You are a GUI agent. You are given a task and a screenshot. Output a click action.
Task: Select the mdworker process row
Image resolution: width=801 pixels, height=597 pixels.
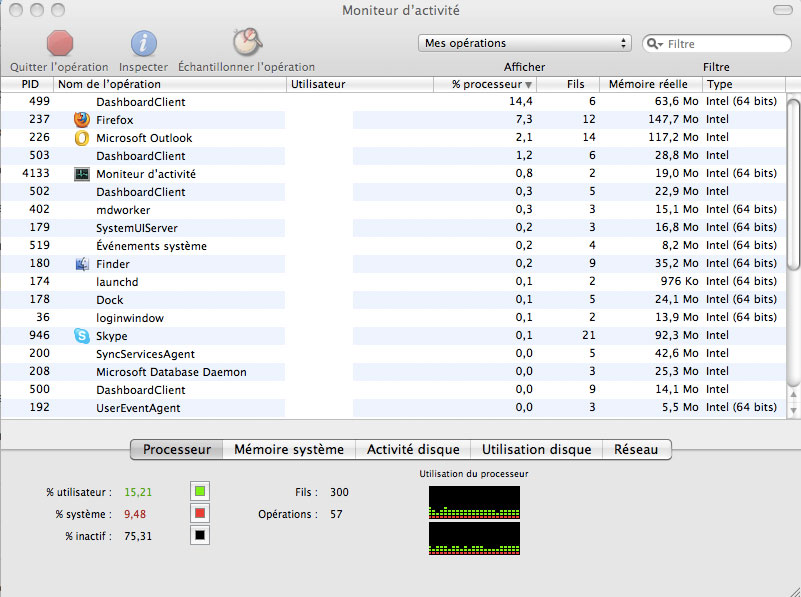tap(393, 210)
